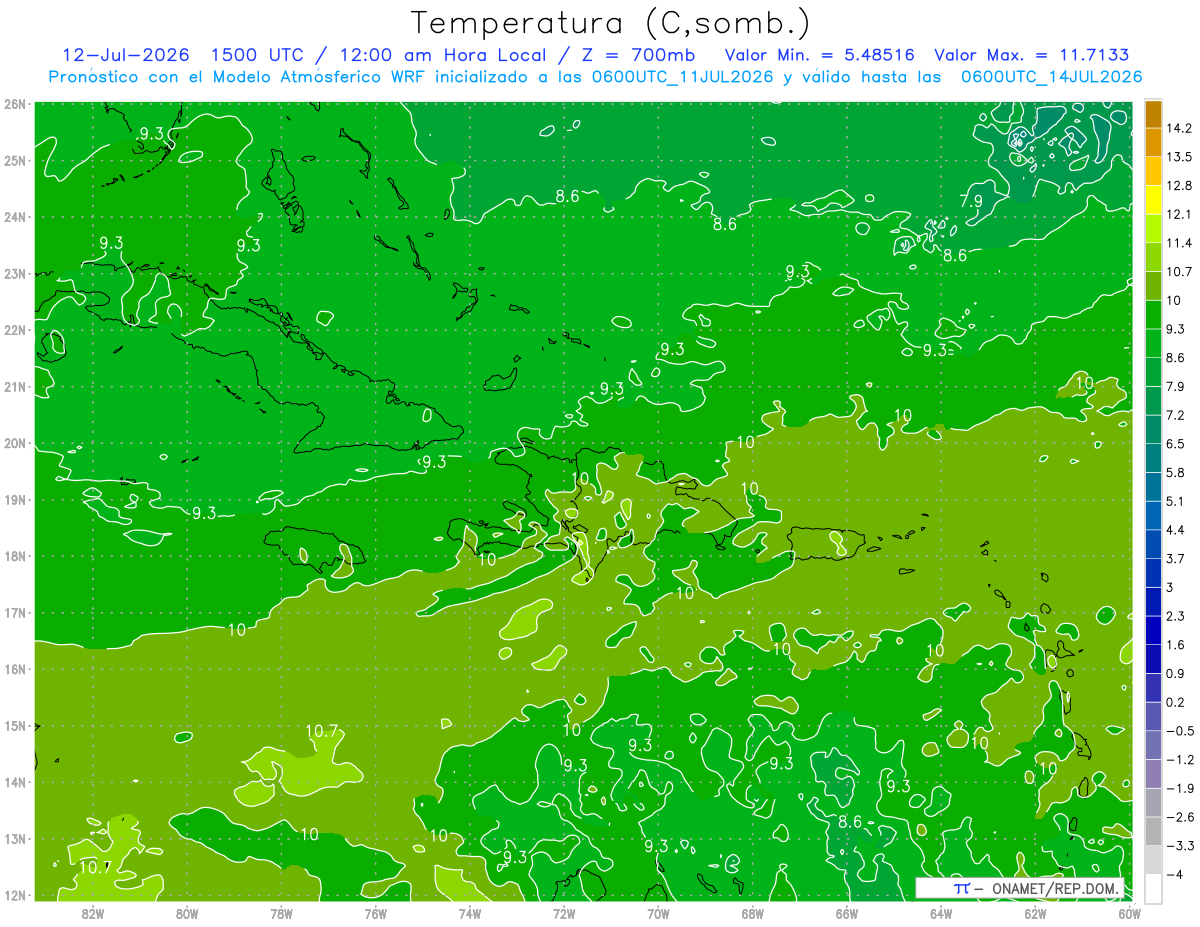
Task: Click the title "Temperatura (C,somb.)"
Action: coord(611,23)
